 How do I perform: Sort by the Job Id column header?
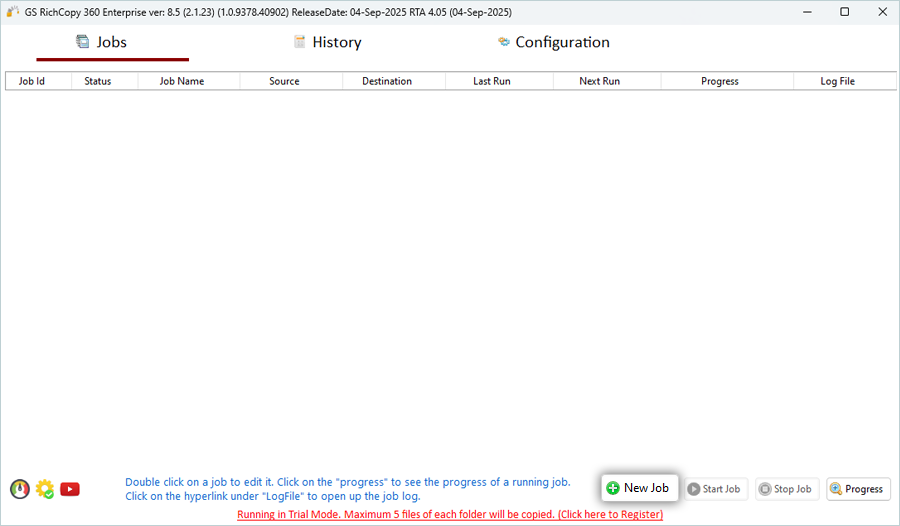(x=32, y=81)
